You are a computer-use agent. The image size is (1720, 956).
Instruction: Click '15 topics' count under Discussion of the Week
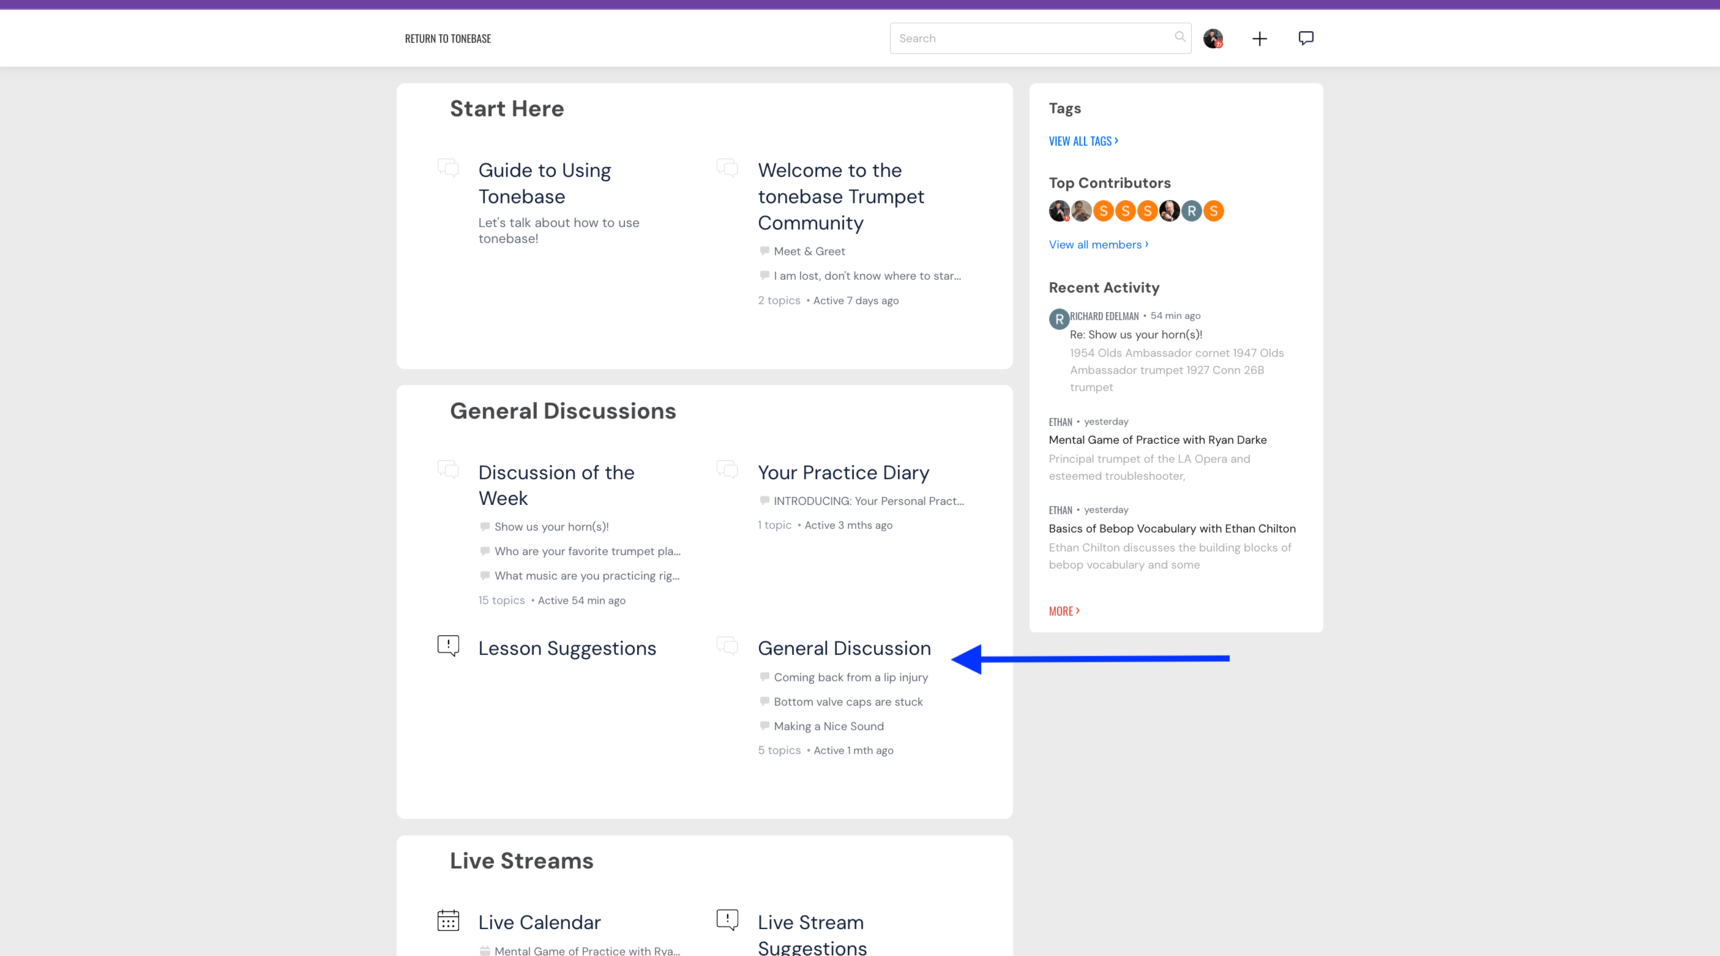pos(501,601)
